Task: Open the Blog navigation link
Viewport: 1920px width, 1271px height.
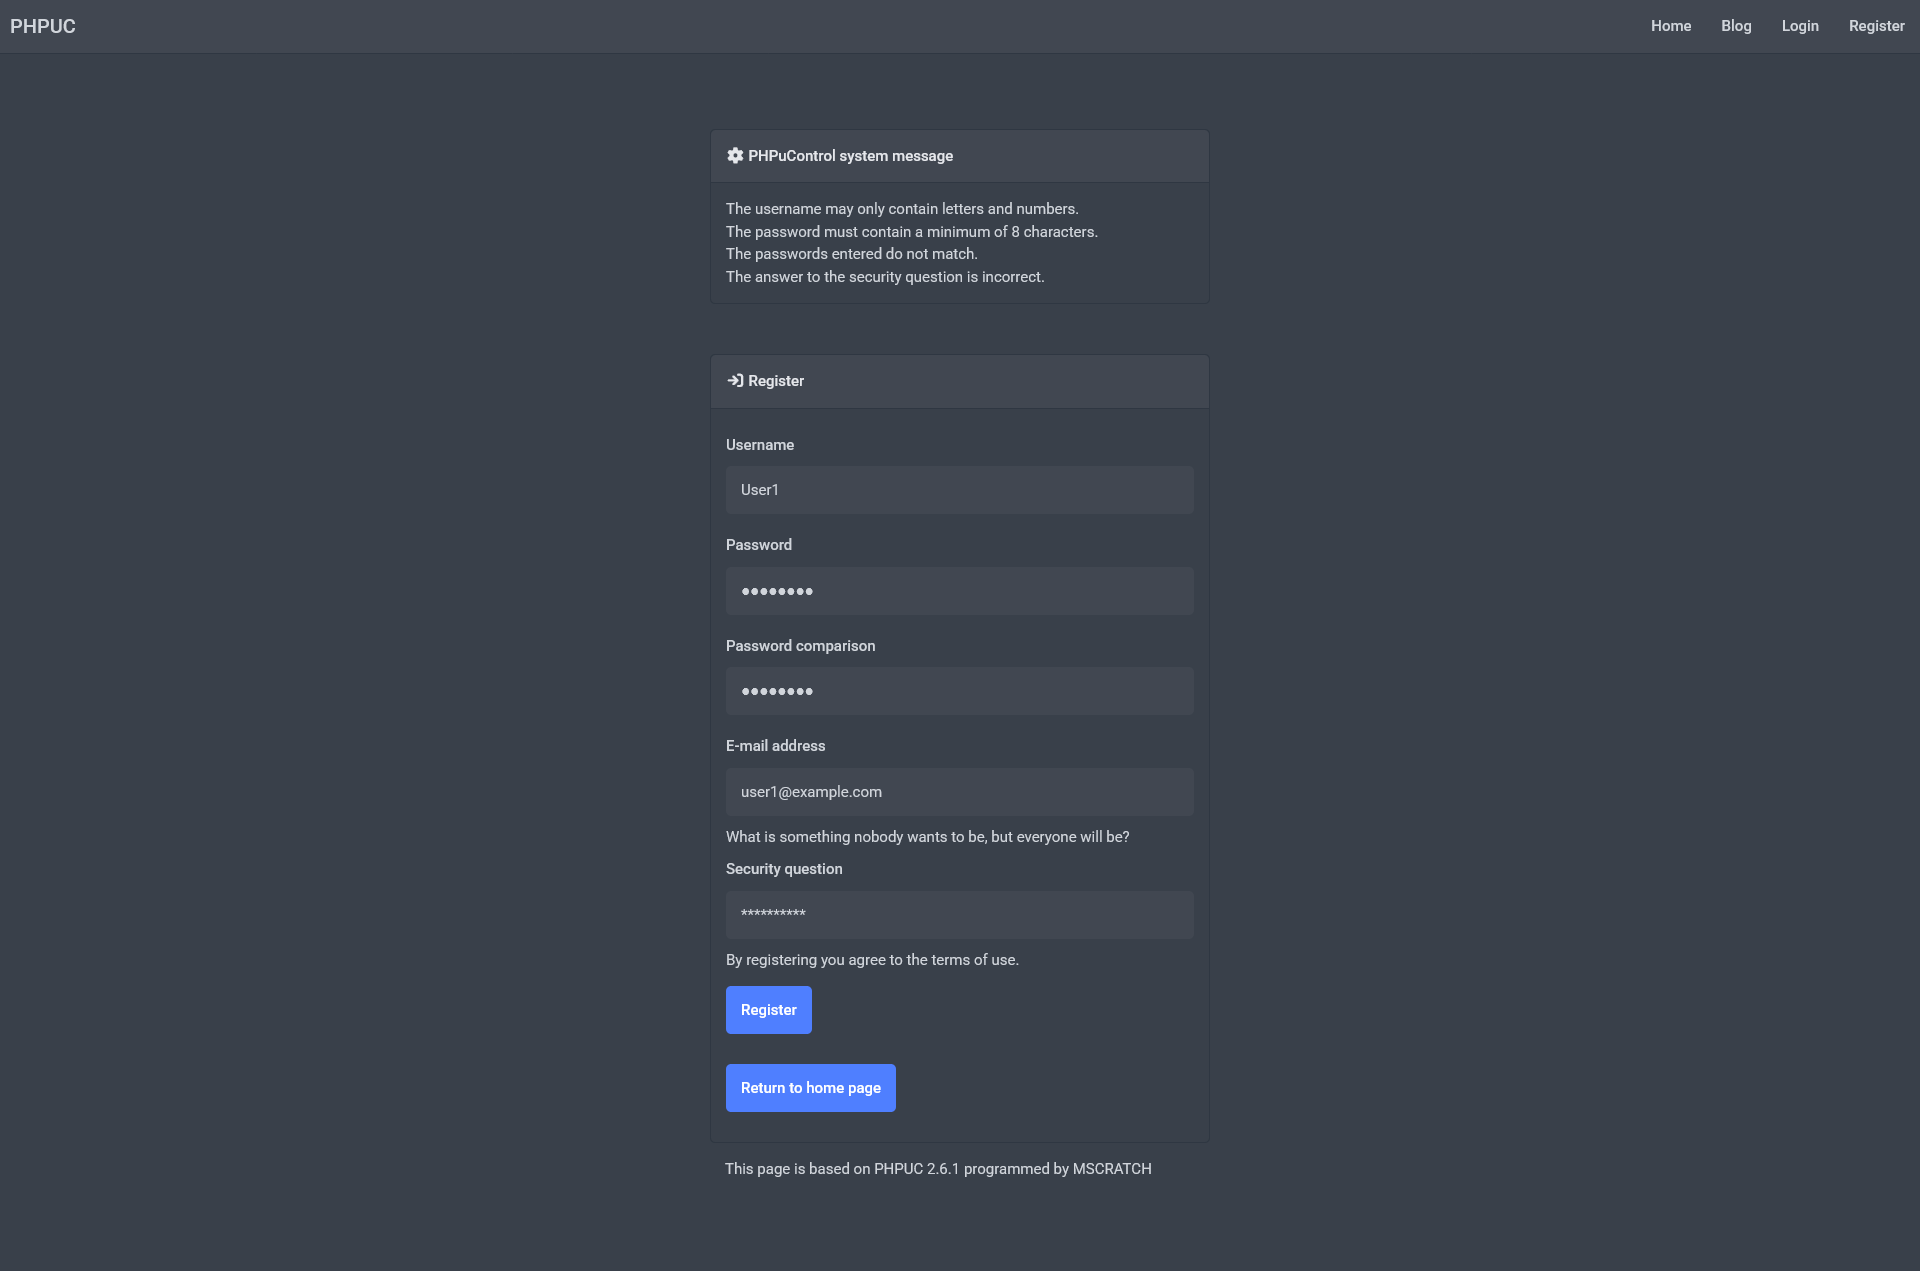Action: (x=1736, y=26)
